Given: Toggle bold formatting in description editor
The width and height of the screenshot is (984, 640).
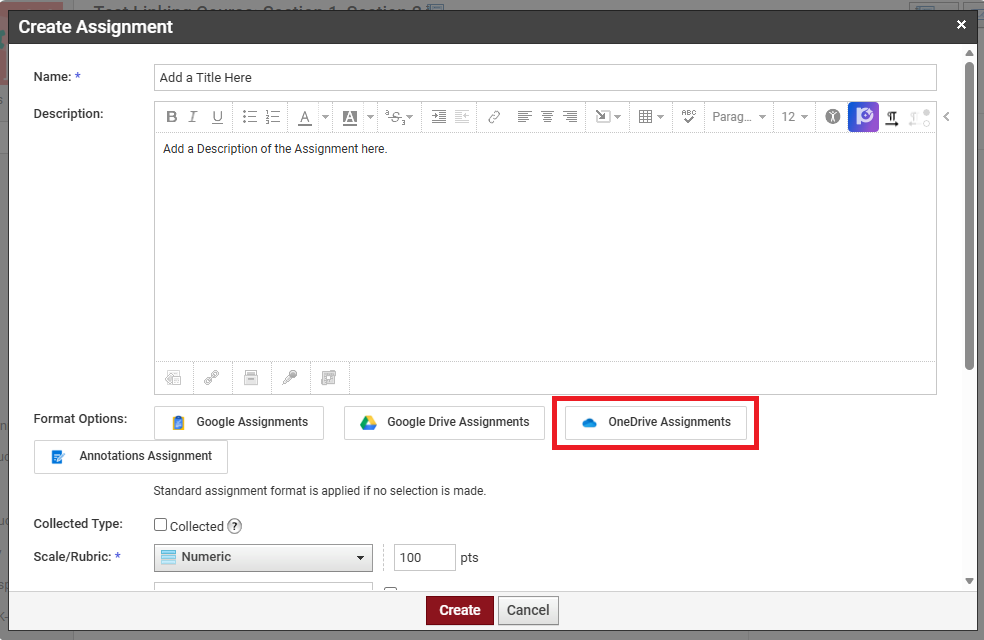Looking at the screenshot, I should [x=172, y=117].
